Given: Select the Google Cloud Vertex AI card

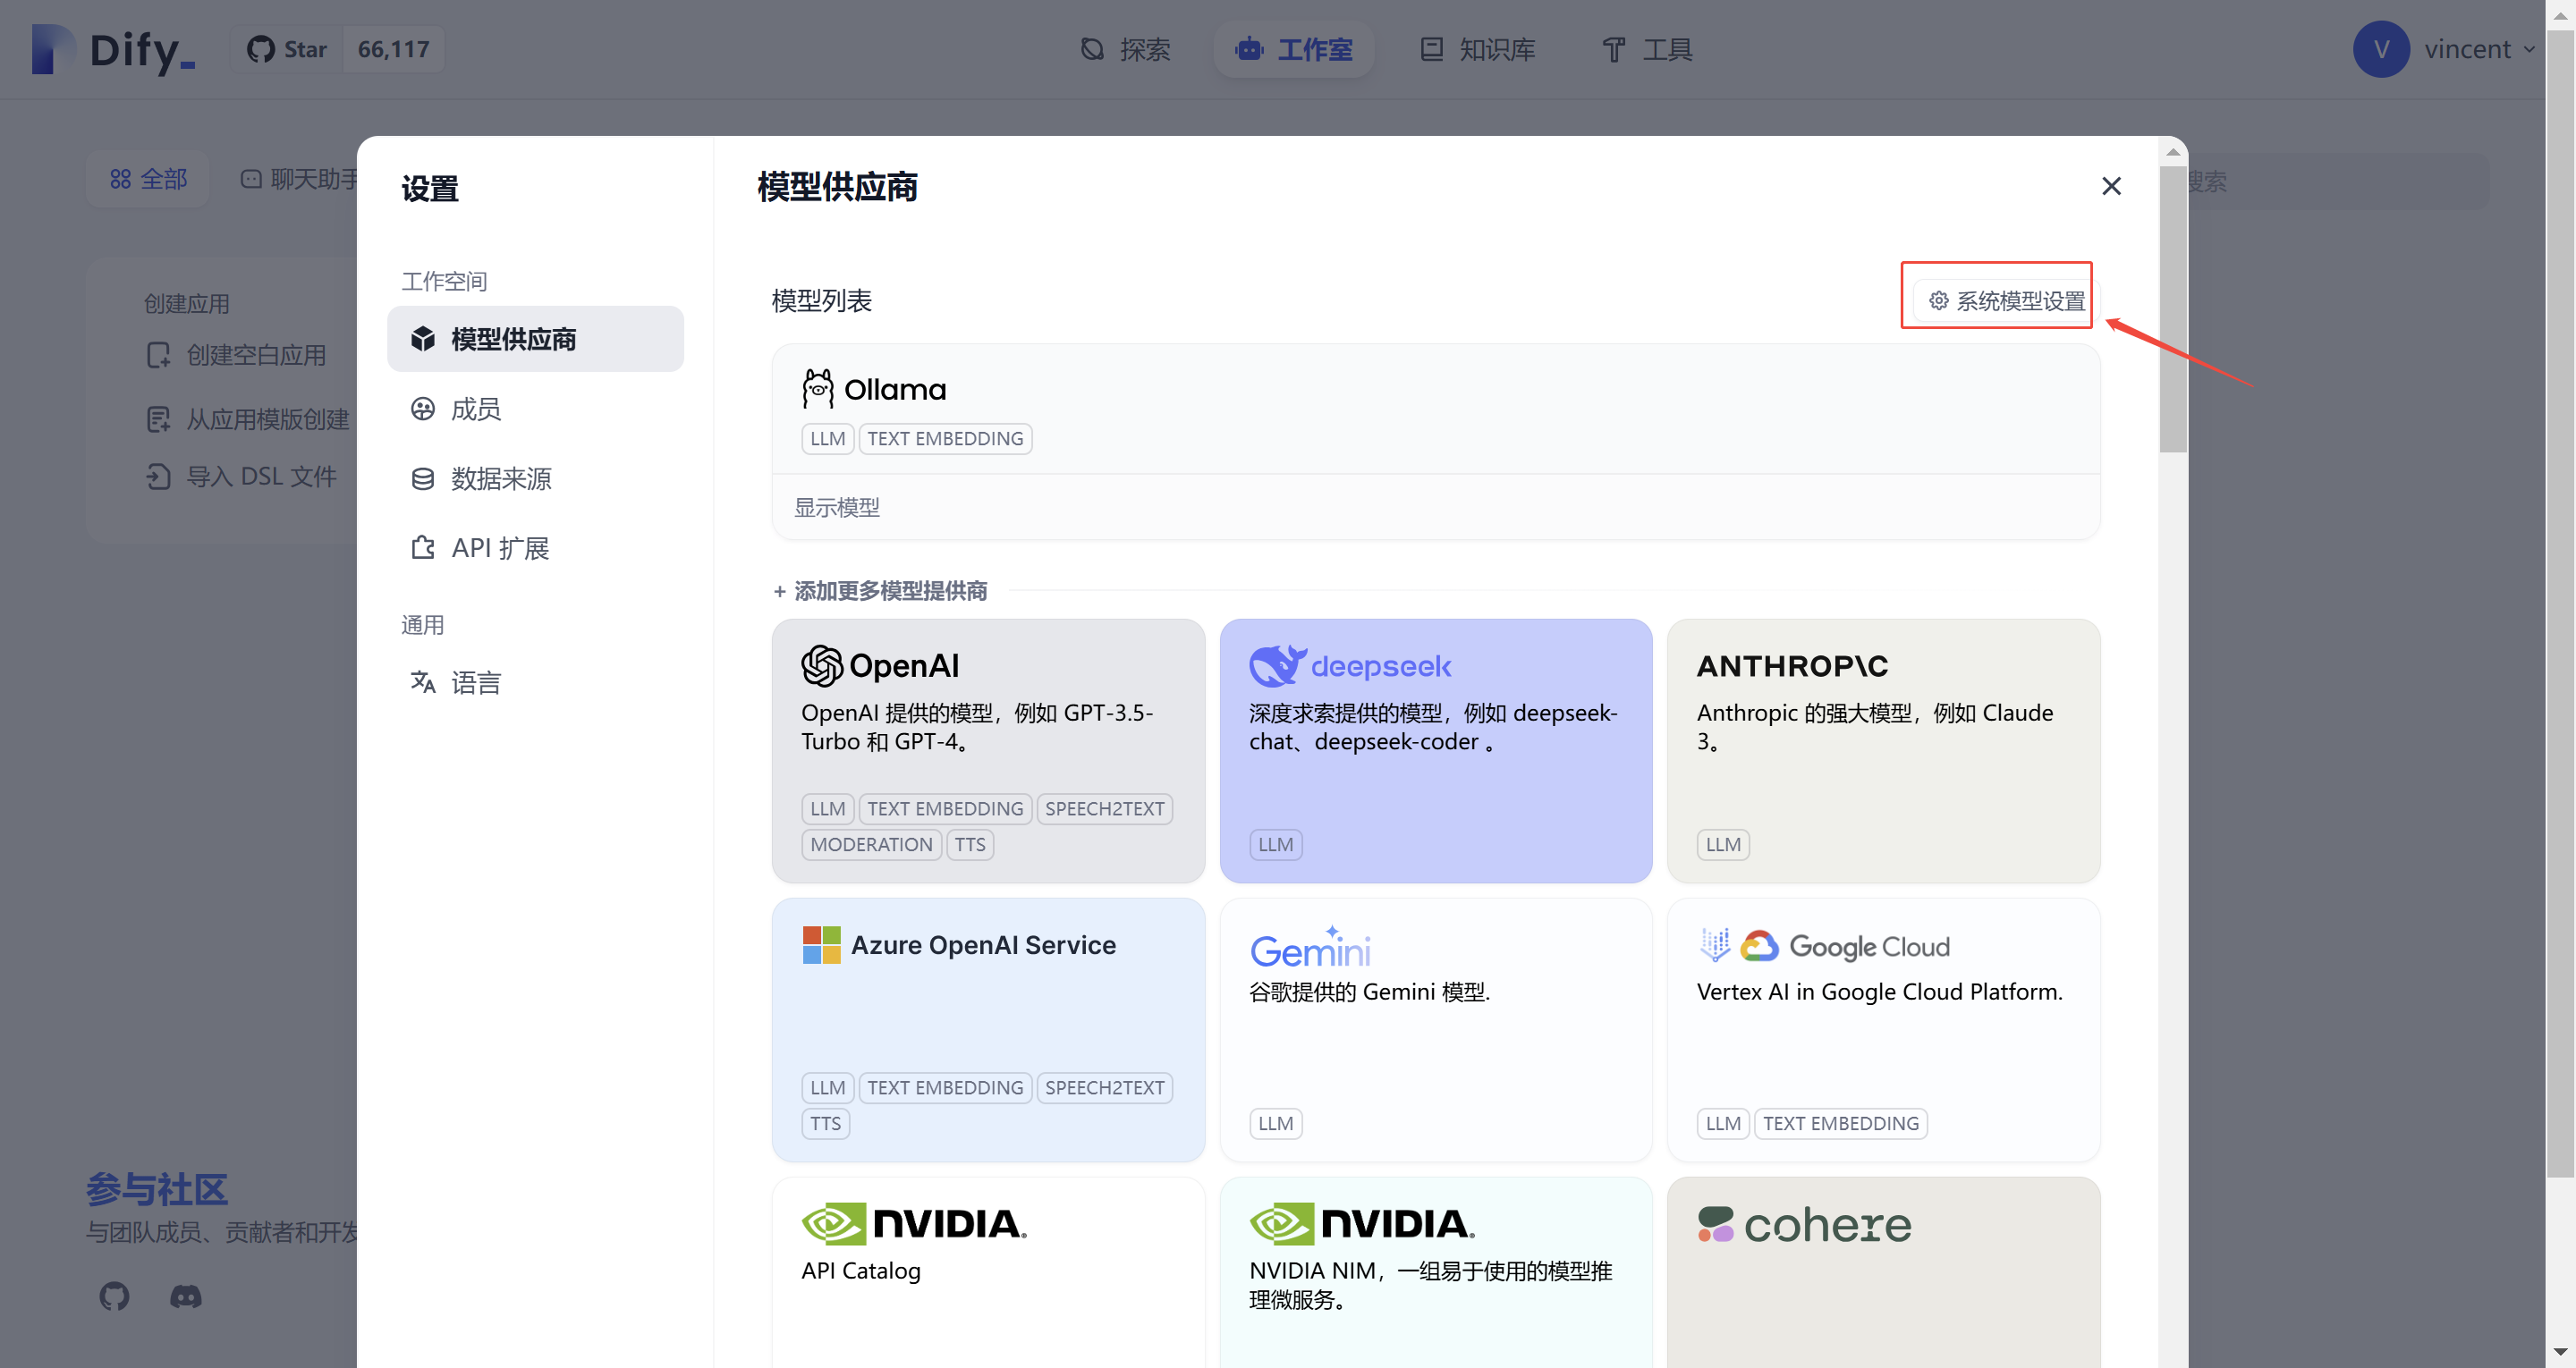Looking at the screenshot, I should (1883, 1029).
